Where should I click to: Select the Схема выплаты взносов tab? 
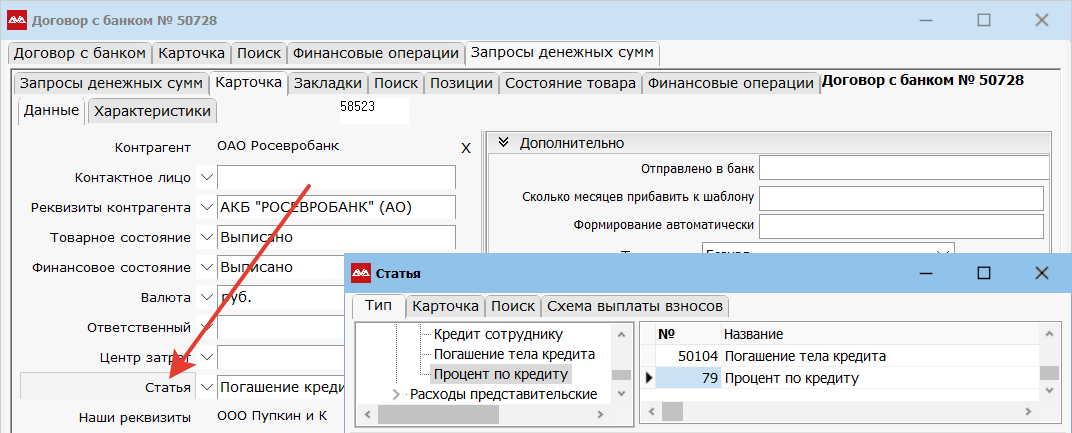coord(635,306)
